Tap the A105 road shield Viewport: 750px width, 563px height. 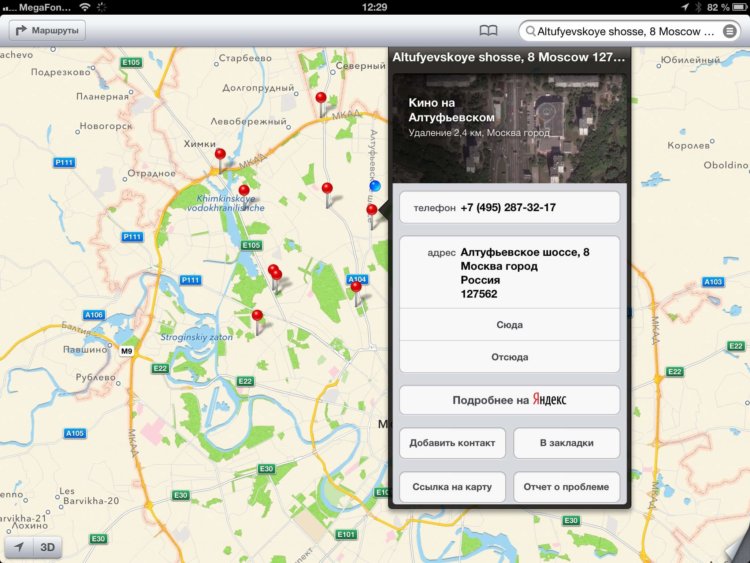[75, 433]
